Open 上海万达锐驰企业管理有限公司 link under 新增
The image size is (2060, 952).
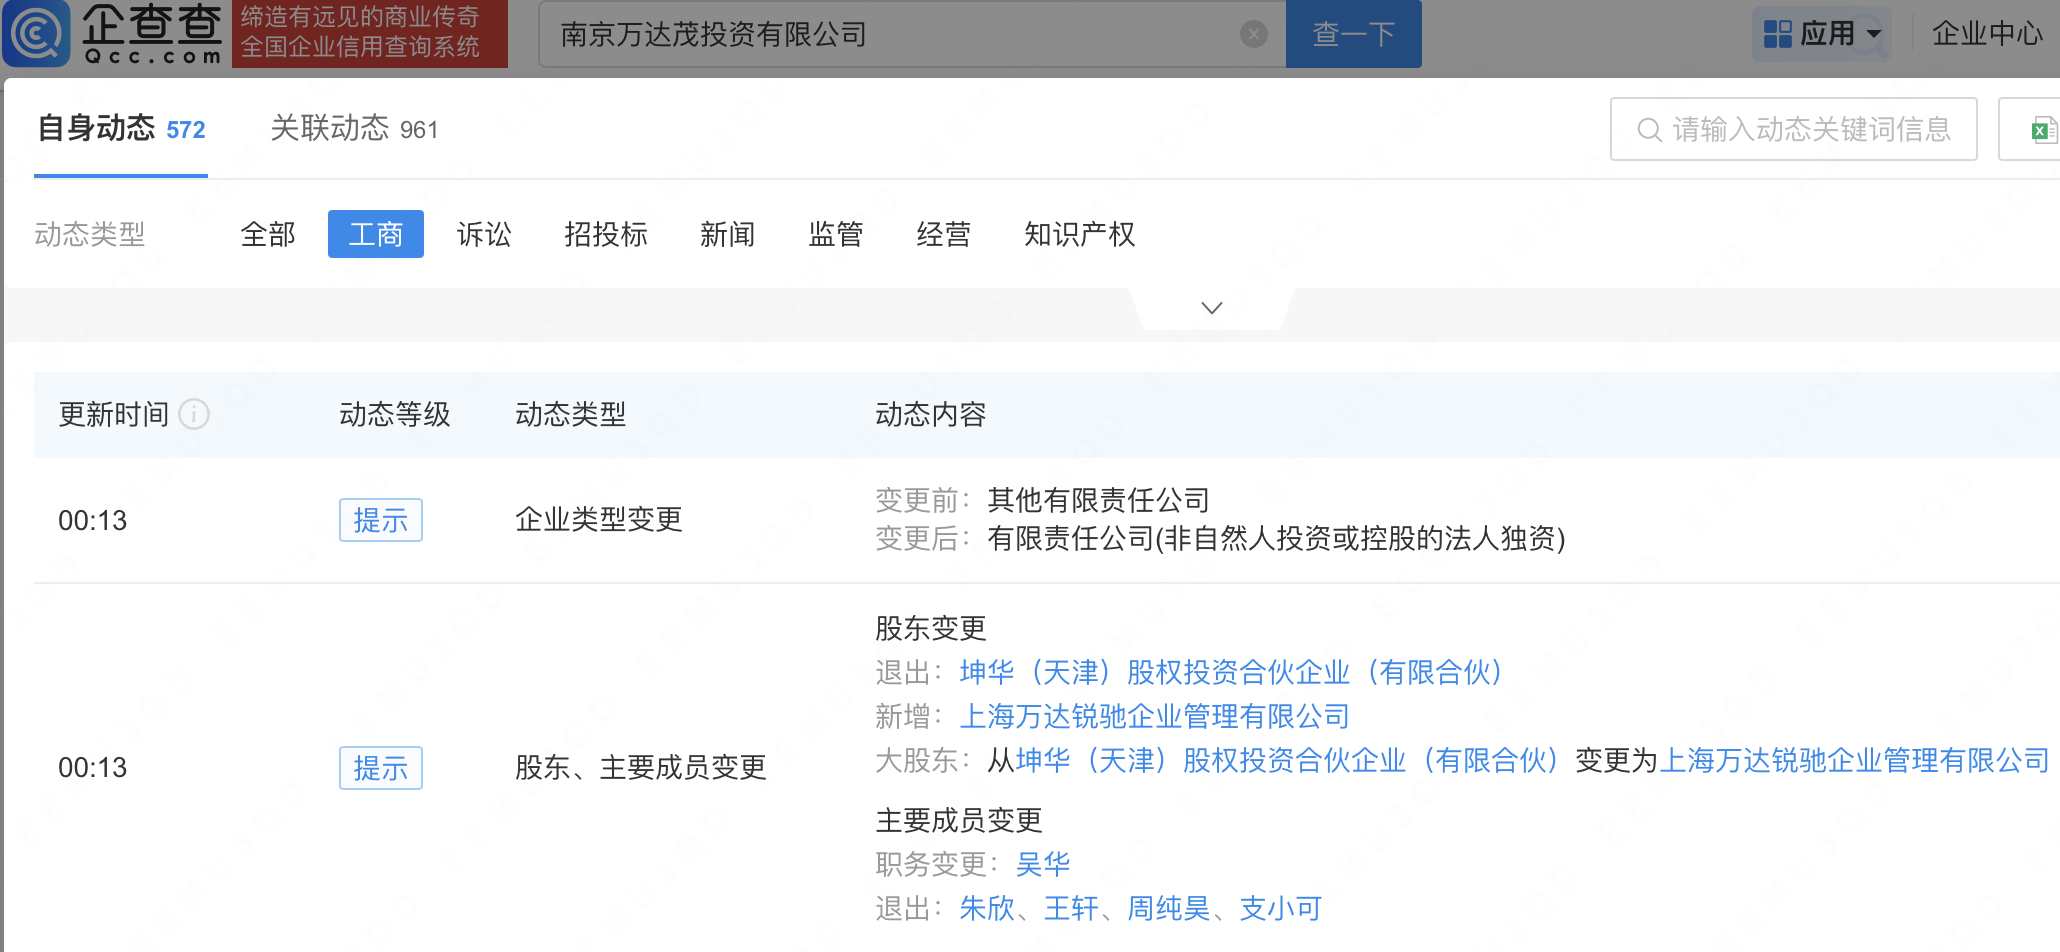point(1155,716)
